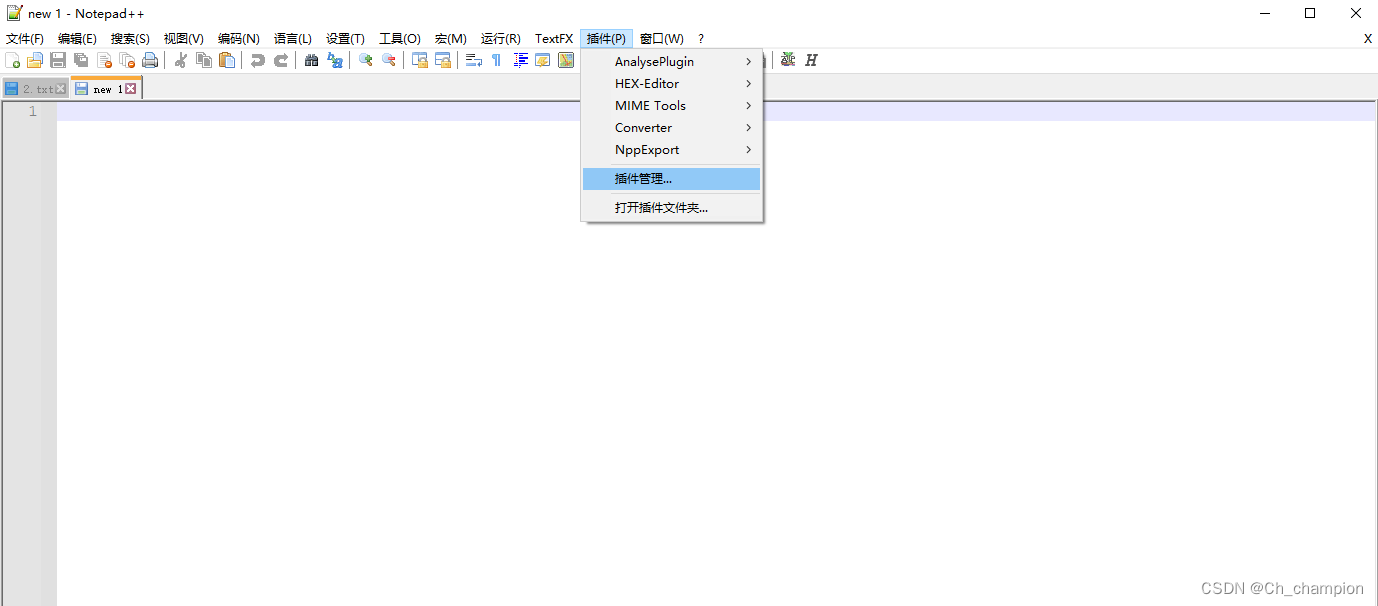Open the ? help menu

pos(701,38)
